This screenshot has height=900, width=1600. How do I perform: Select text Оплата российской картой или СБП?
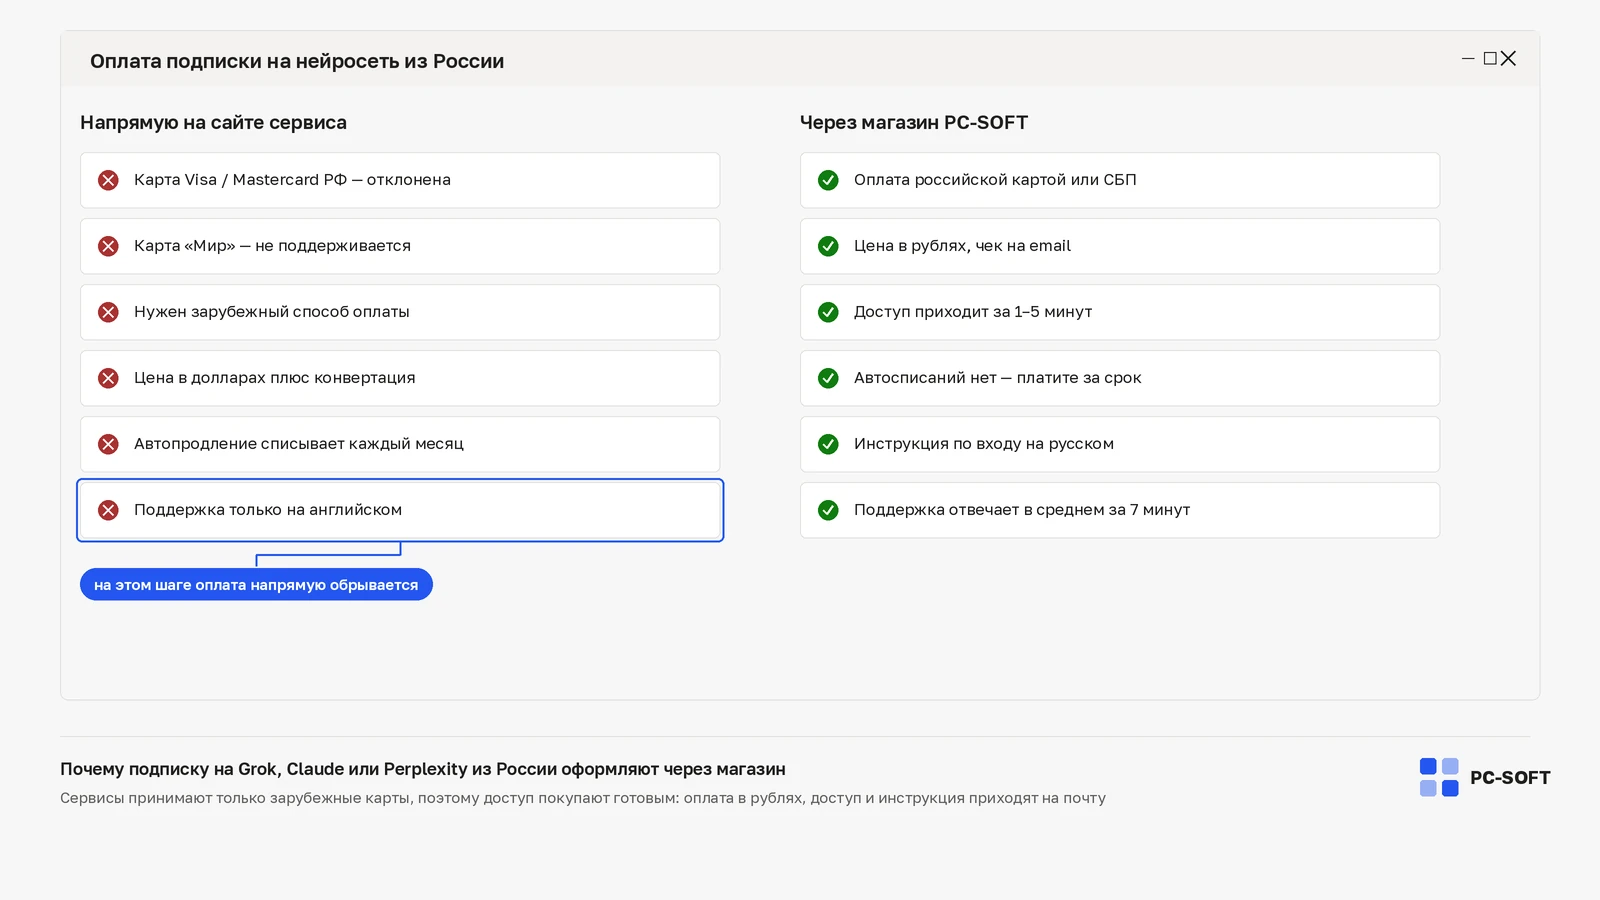995,180
